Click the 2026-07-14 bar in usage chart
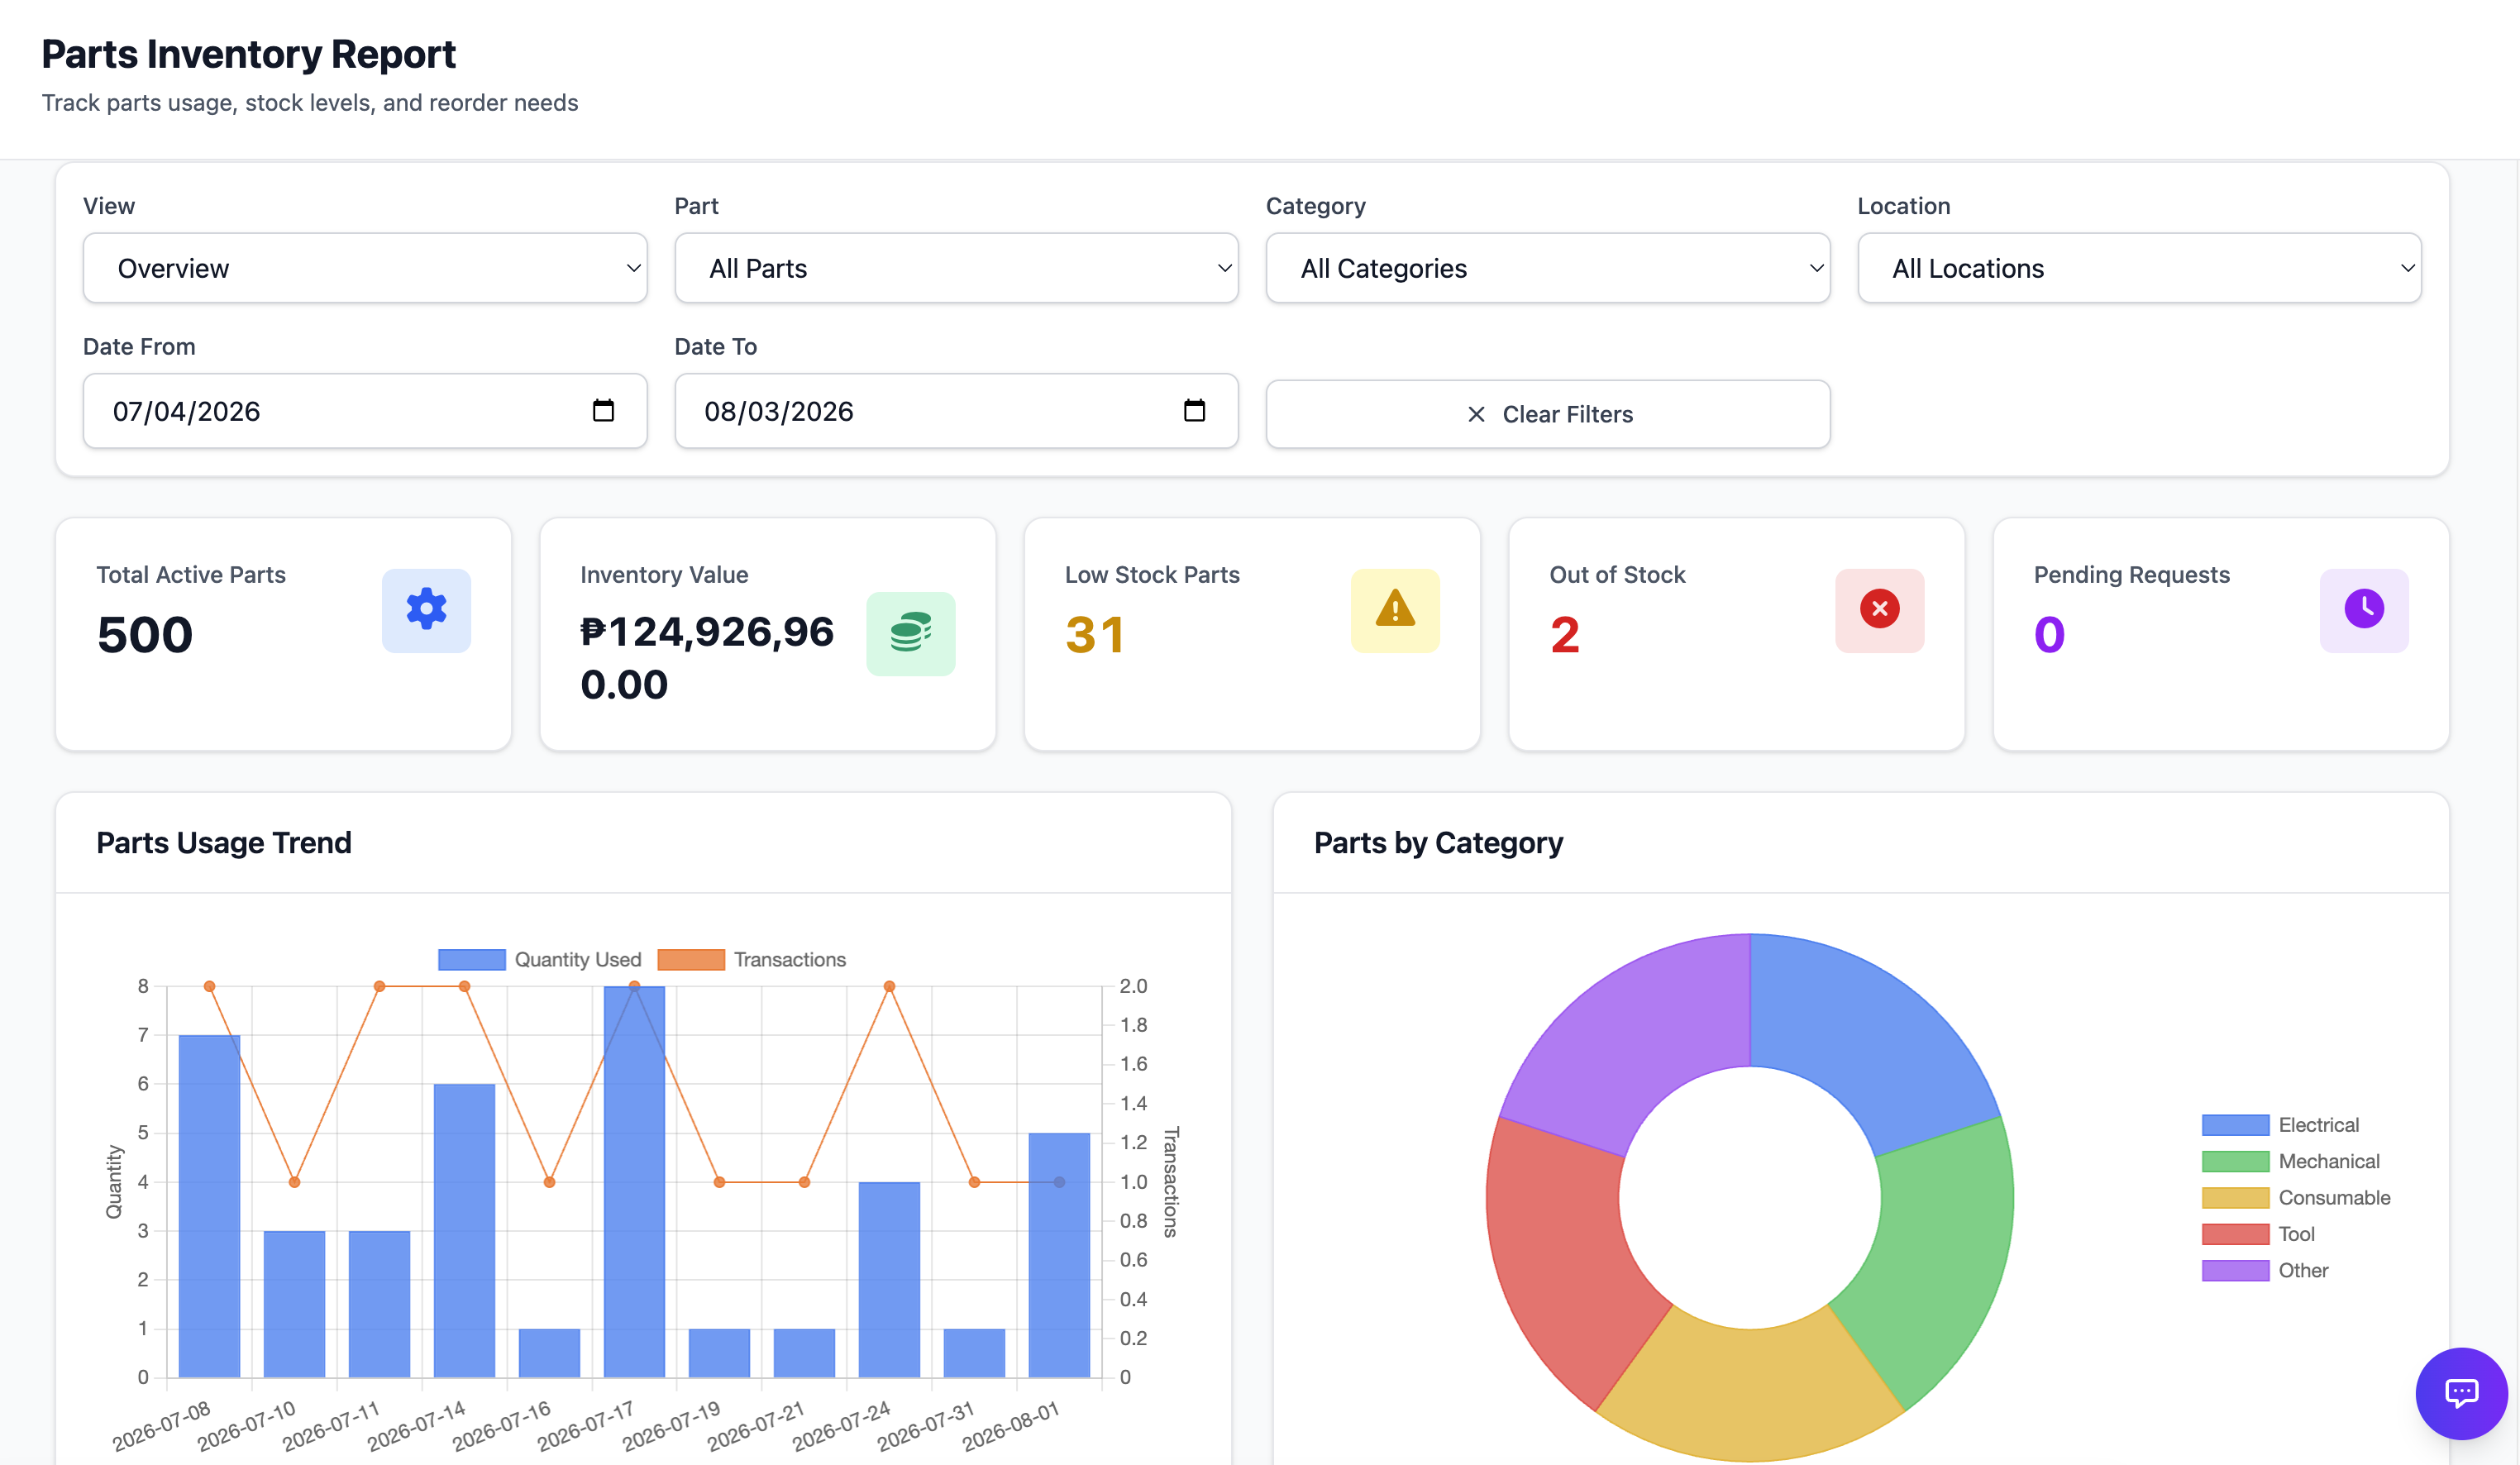Viewport: 2520px width, 1465px height. tap(464, 1230)
